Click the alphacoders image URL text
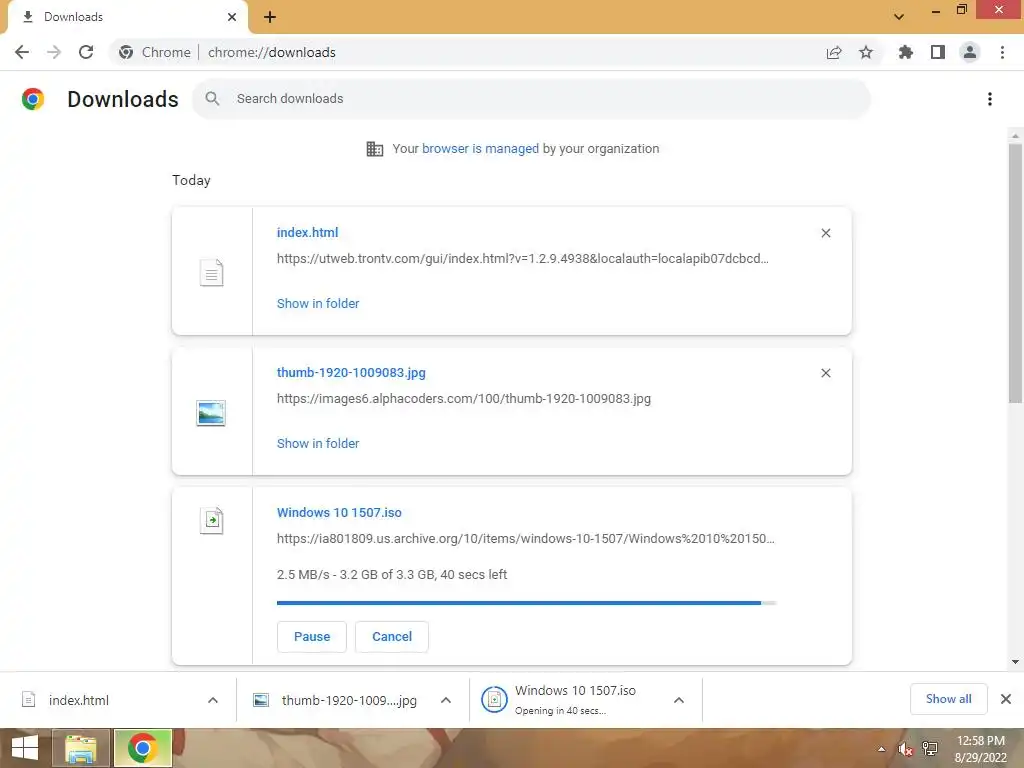Viewport: 1024px width, 768px height. coord(464,399)
